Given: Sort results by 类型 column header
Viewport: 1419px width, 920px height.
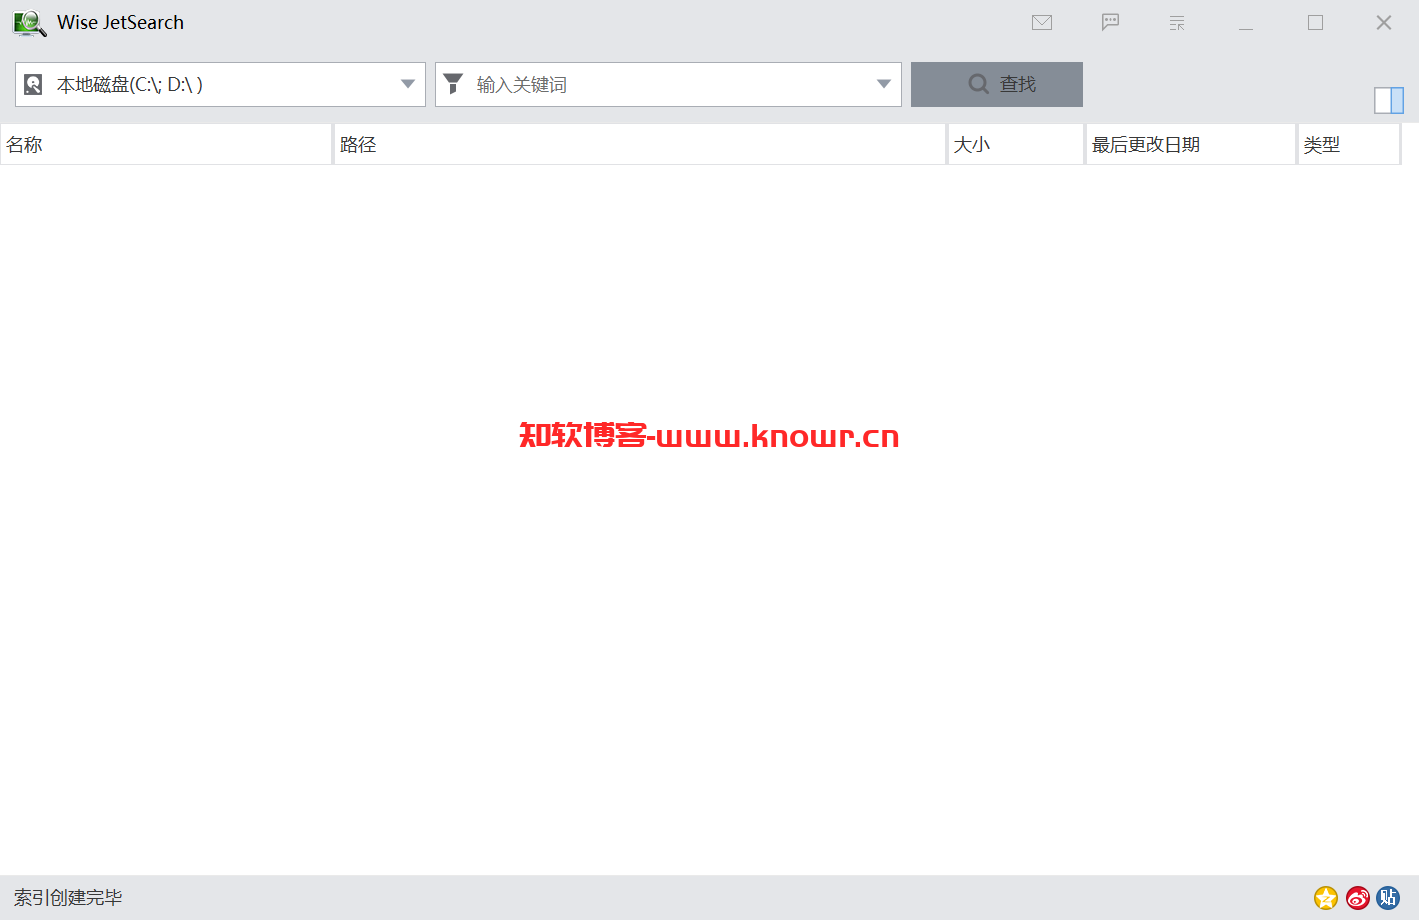Looking at the screenshot, I should (x=1349, y=145).
